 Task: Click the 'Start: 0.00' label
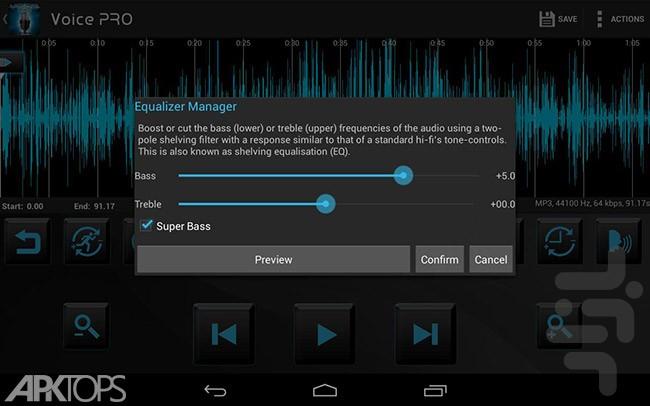pyautogui.click(x=22, y=206)
